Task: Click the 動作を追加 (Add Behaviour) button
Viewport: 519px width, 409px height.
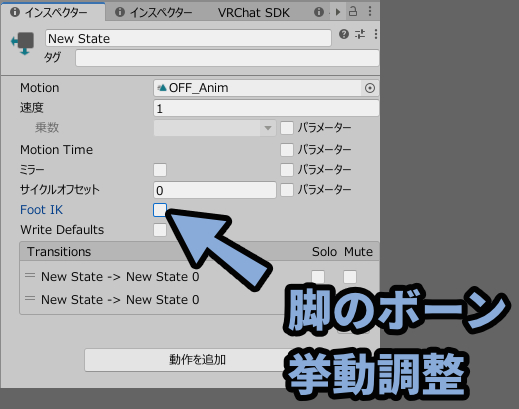Action: click(197, 360)
